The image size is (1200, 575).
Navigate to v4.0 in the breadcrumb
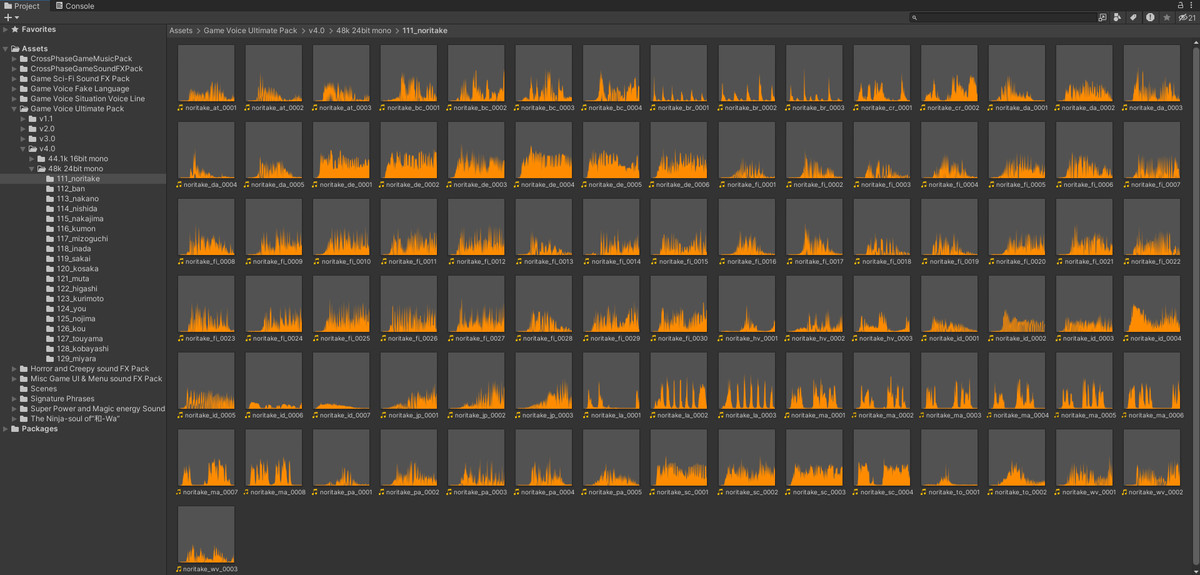pyautogui.click(x=316, y=31)
